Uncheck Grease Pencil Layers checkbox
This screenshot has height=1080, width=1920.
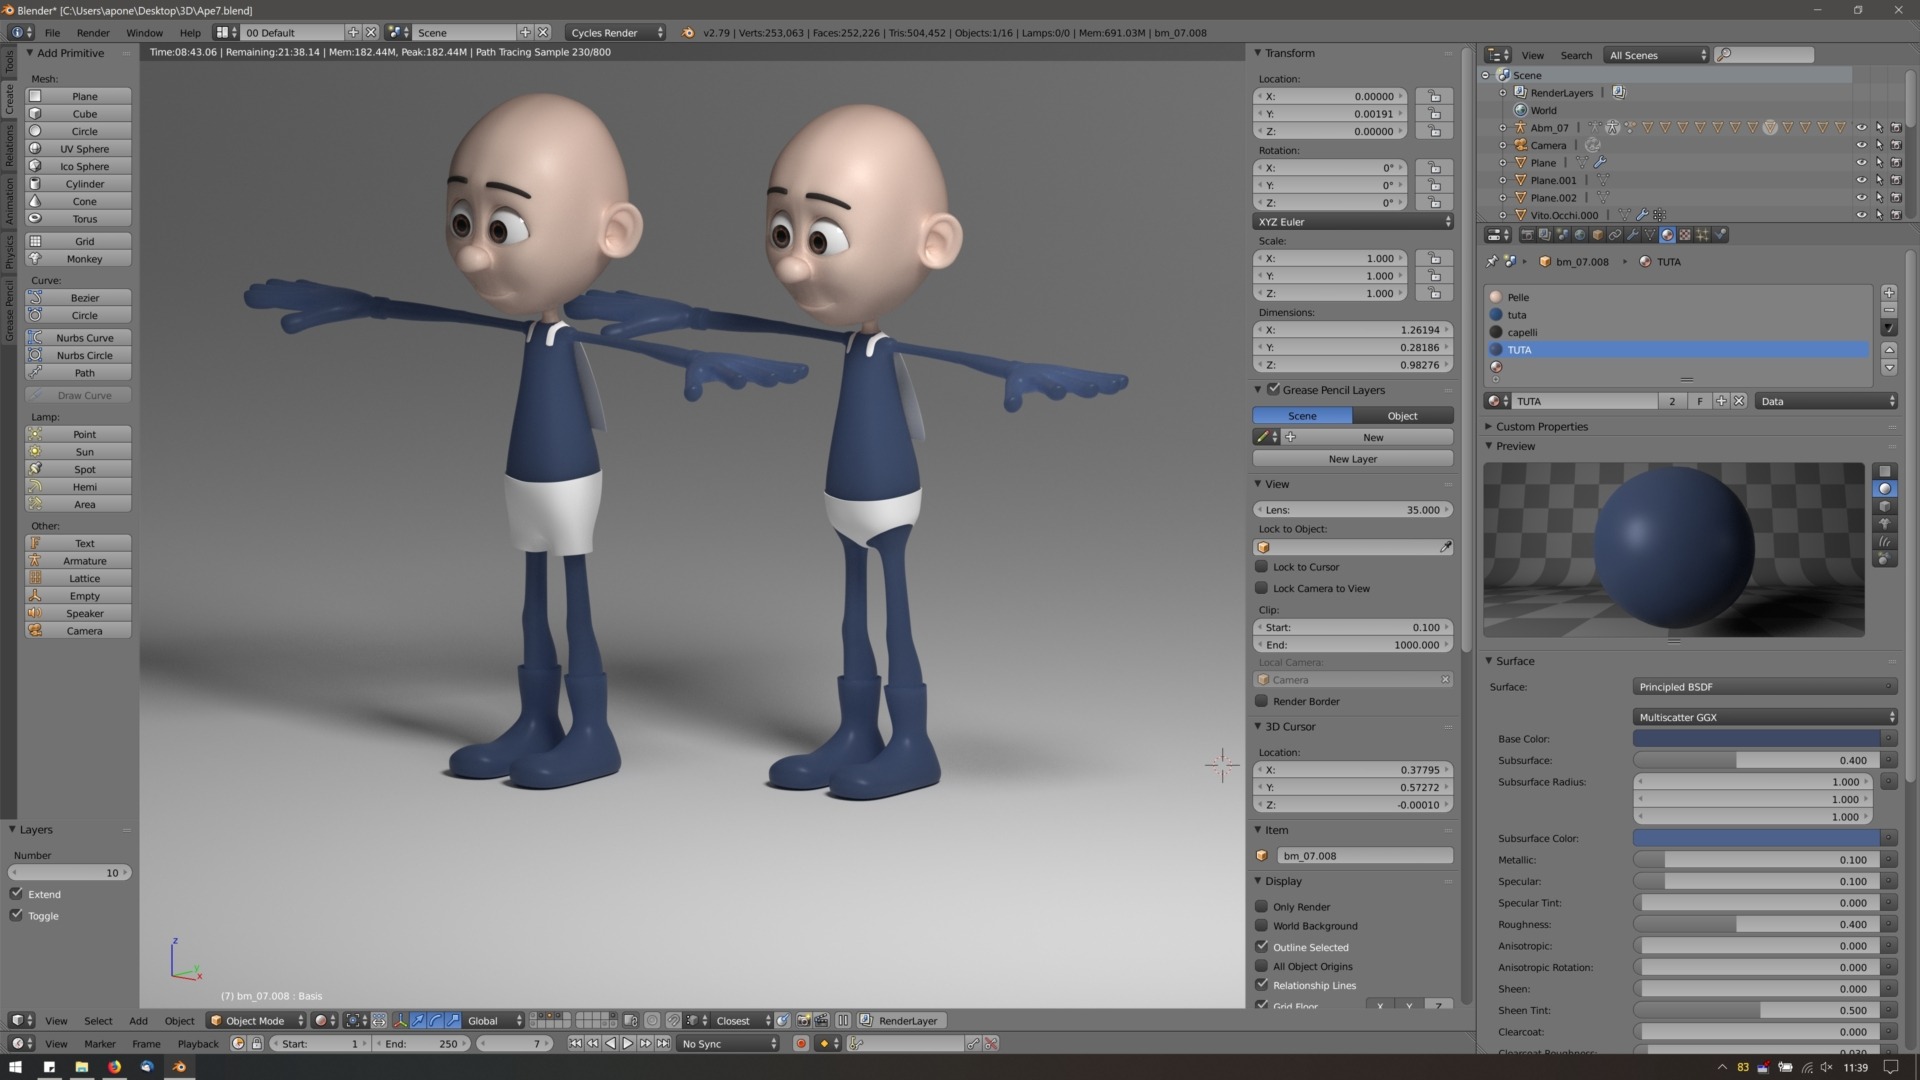coord(1273,389)
